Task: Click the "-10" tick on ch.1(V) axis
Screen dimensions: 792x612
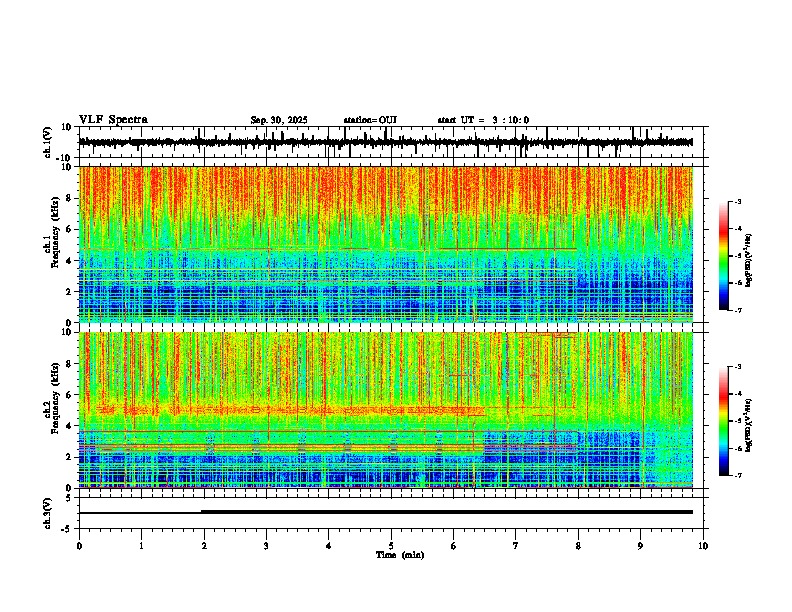Action: 65,158
